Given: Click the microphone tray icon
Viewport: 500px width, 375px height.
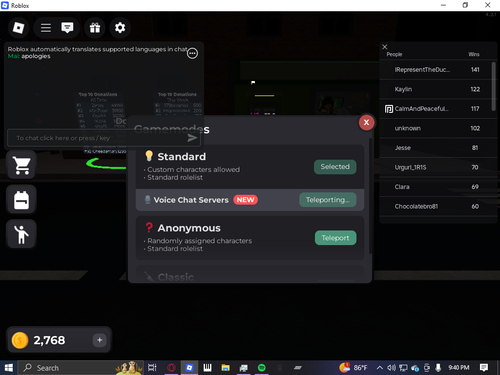Looking at the screenshot, I should point(438,368).
